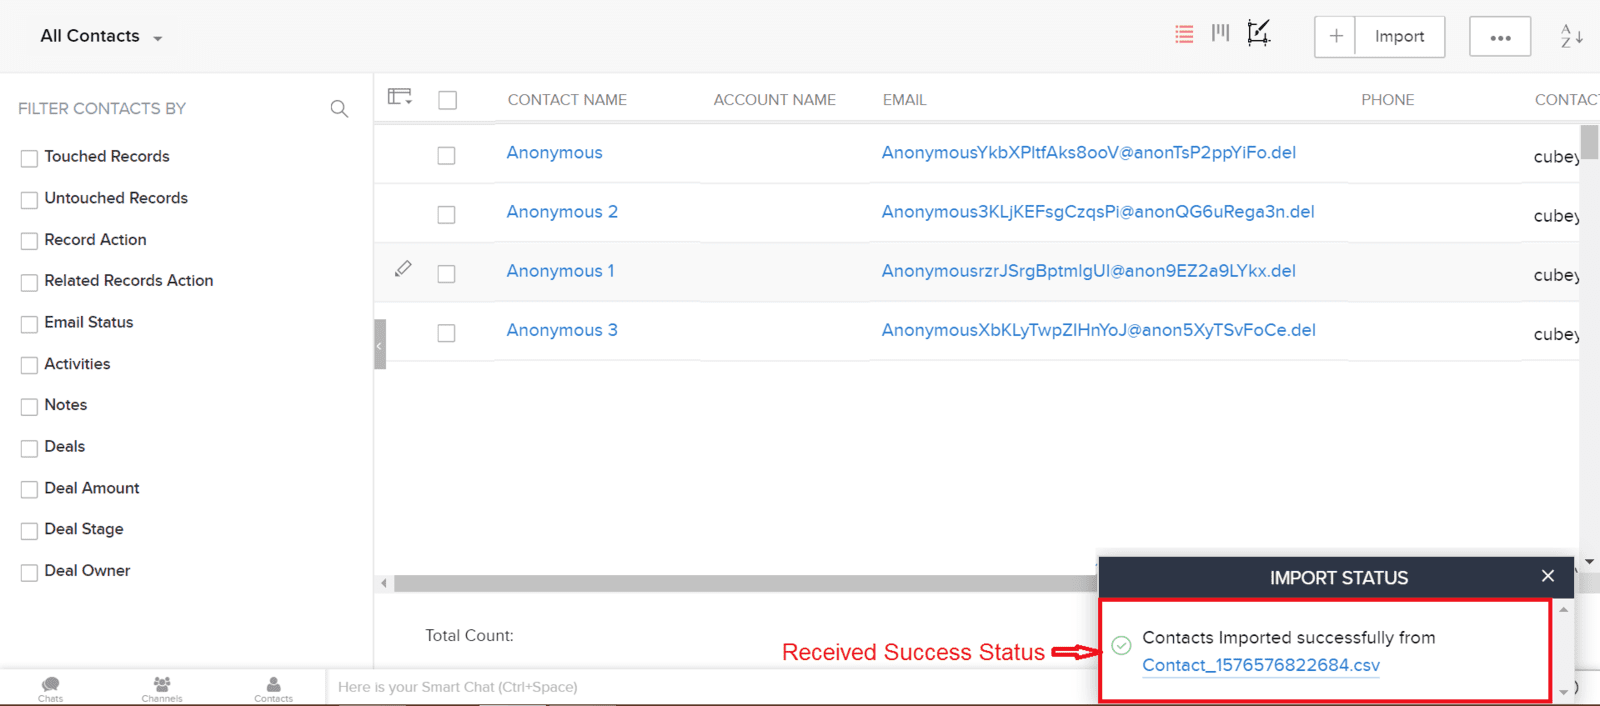This screenshot has height=706, width=1600.
Task: Open contact Anonymous 1
Action: [560, 271]
